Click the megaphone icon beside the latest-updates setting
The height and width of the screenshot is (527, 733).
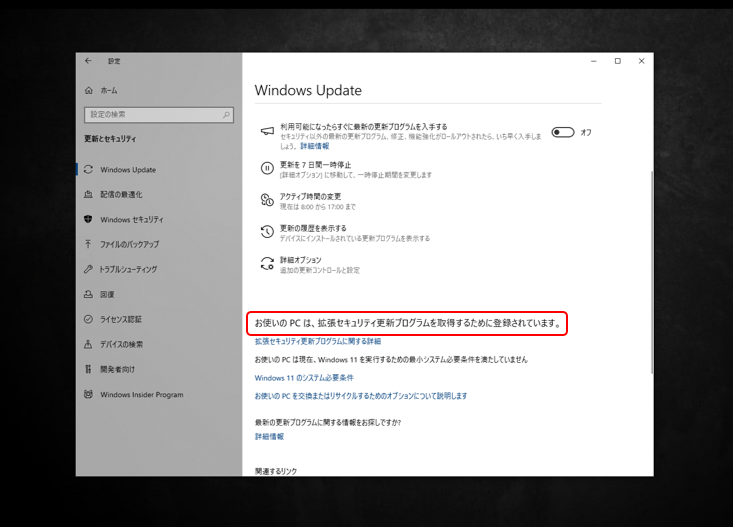click(267, 131)
